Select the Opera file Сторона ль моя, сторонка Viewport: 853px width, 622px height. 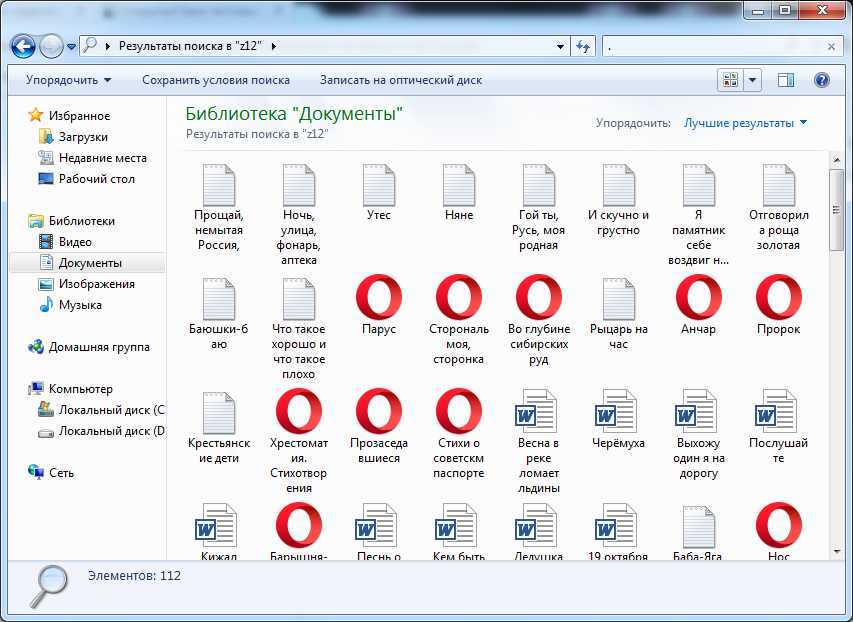pos(459,321)
